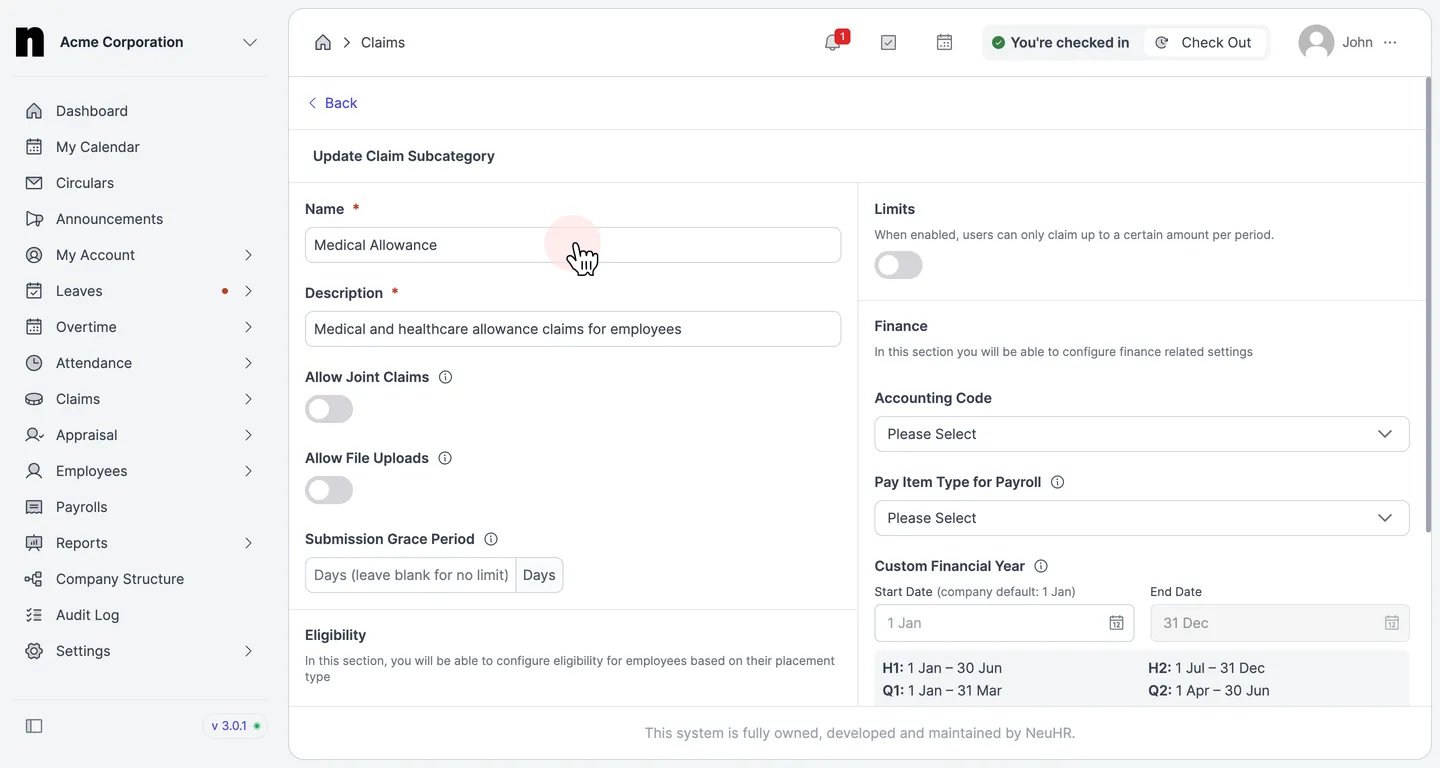
Task: Open the tasks checklist icon
Action: tap(888, 42)
